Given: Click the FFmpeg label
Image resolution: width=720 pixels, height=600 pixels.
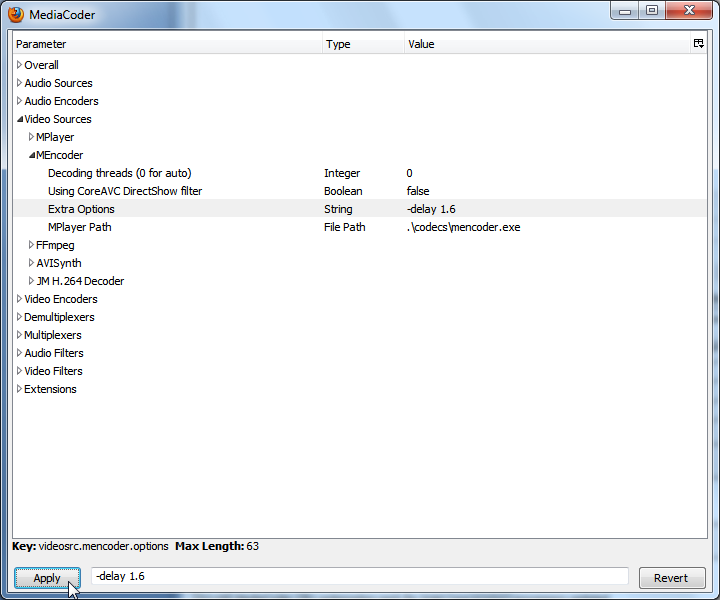Looking at the screenshot, I should 55,245.
